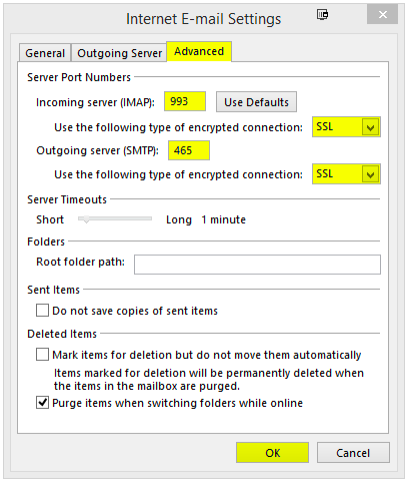Expand outgoing server encryption dropdown arrow

(371, 174)
